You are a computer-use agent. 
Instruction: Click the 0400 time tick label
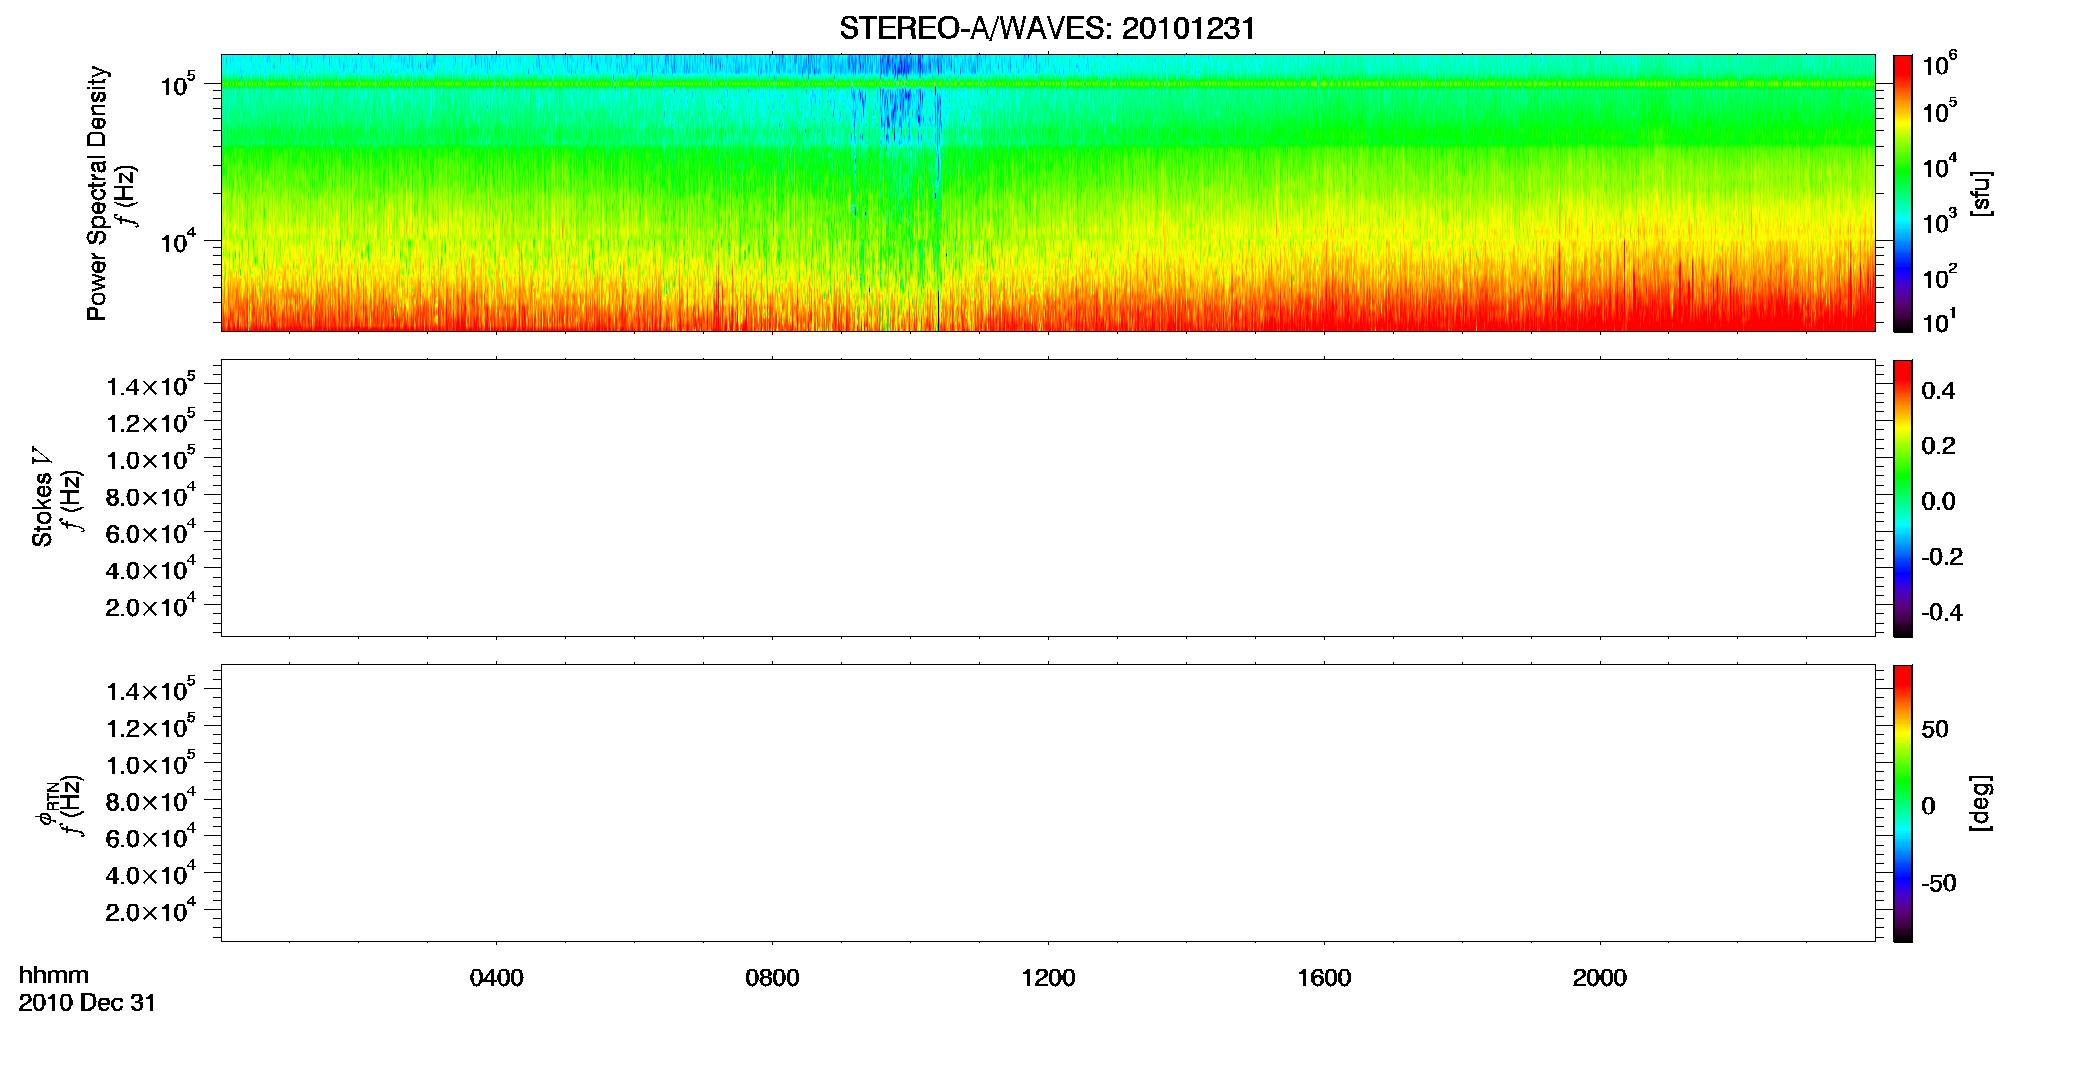(496, 978)
